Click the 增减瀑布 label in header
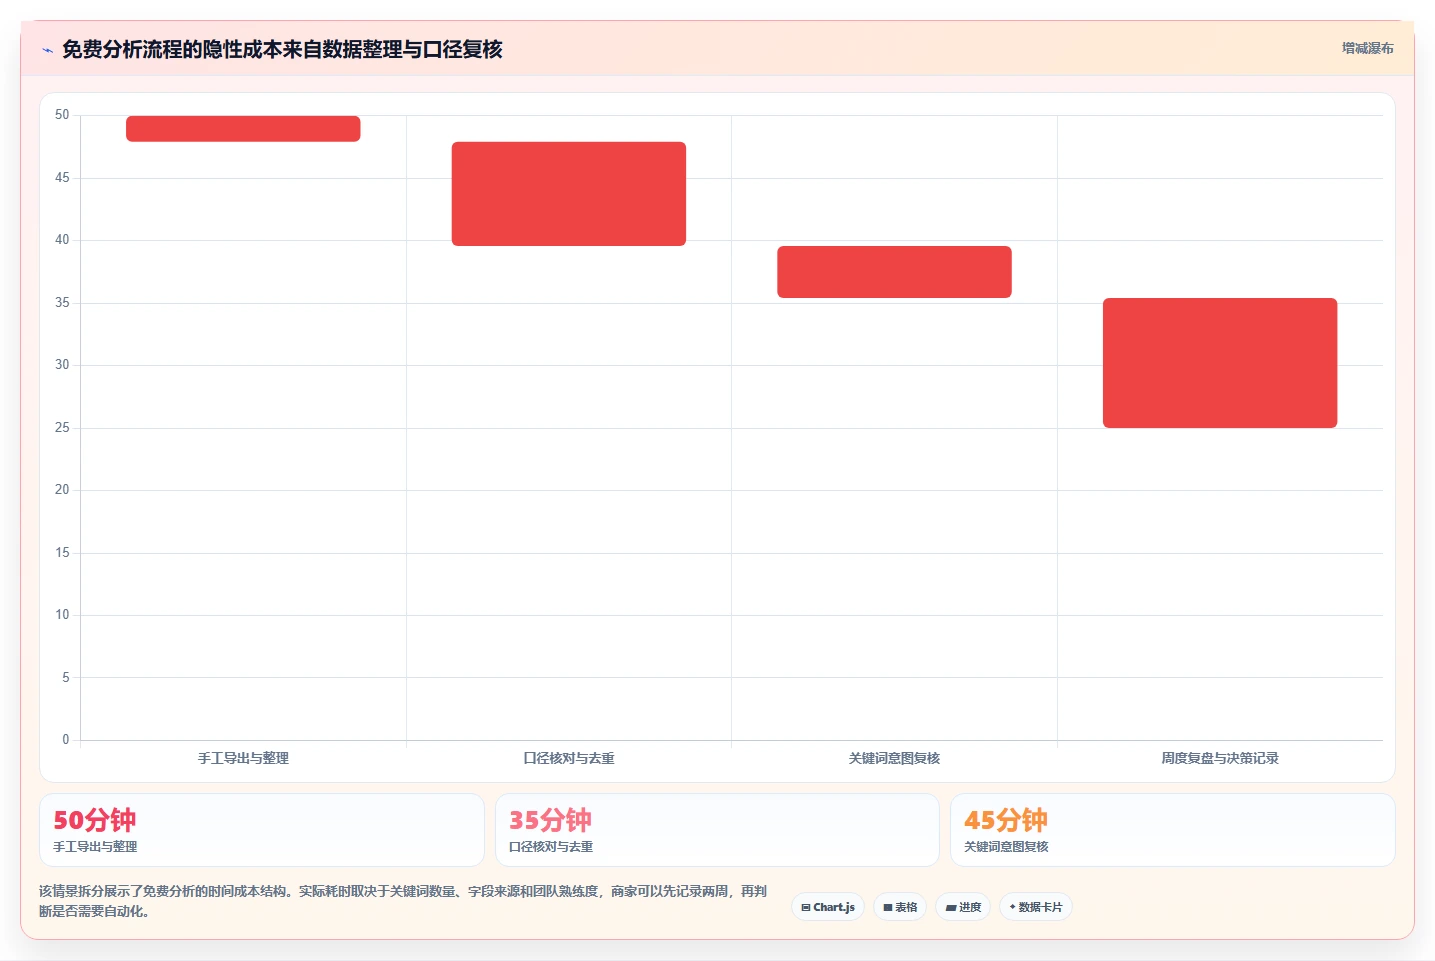This screenshot has height=961, width=1435. tap(1367, 48)
